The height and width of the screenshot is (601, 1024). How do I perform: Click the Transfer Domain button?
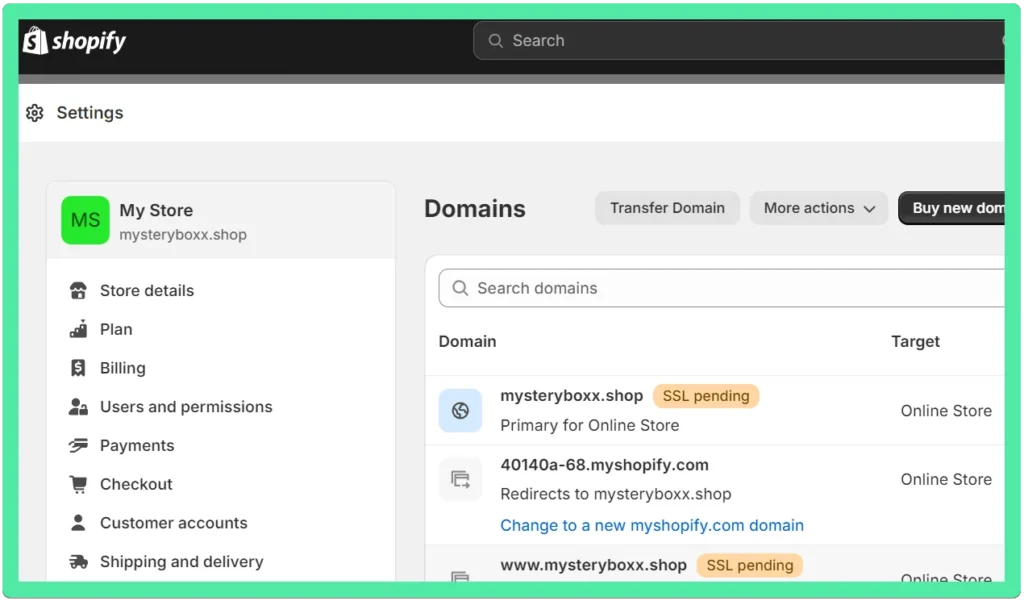click(667, 208)
